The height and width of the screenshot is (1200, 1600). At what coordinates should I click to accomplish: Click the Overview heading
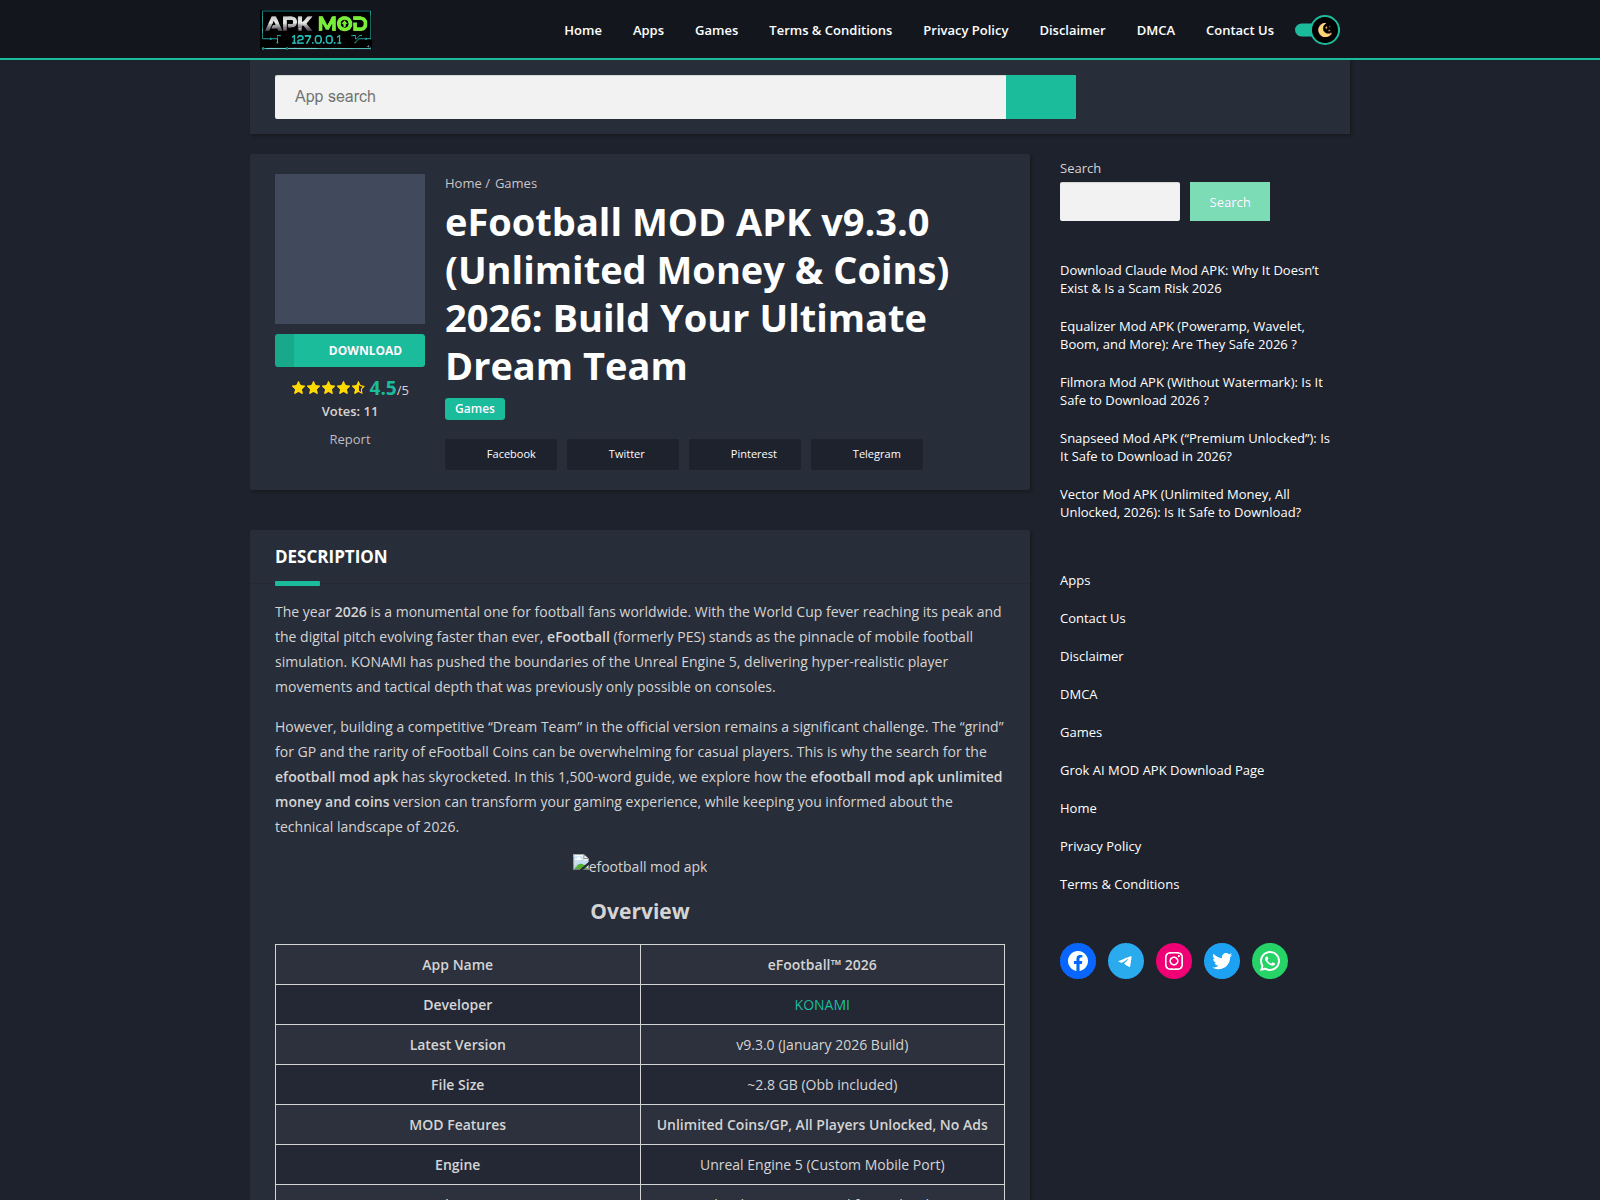(640, 911)
